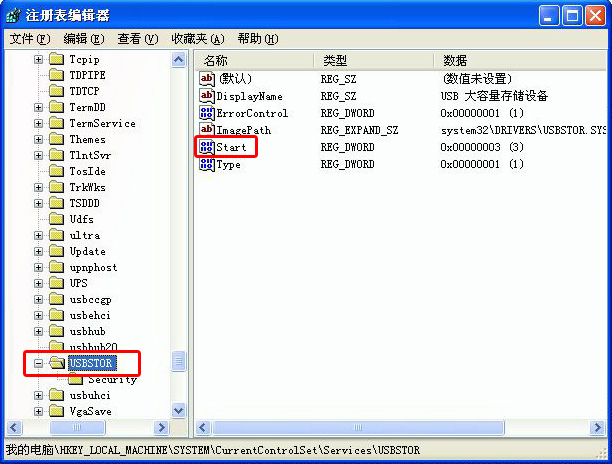Select the ErrorControl value icon
Image resolution: width=612 pixels, height=464 pixels.
[207, 113]
